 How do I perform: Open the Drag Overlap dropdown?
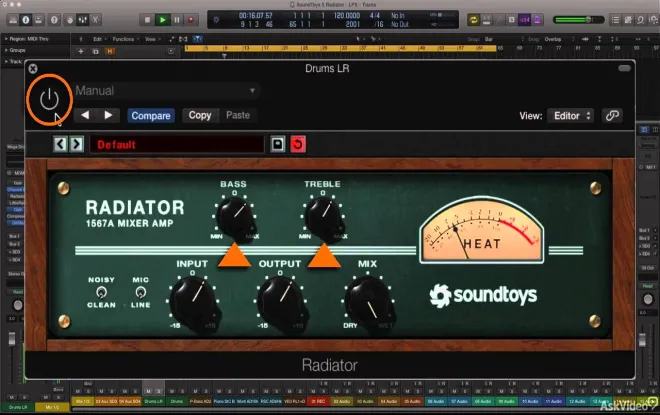(x=559, y=39)
